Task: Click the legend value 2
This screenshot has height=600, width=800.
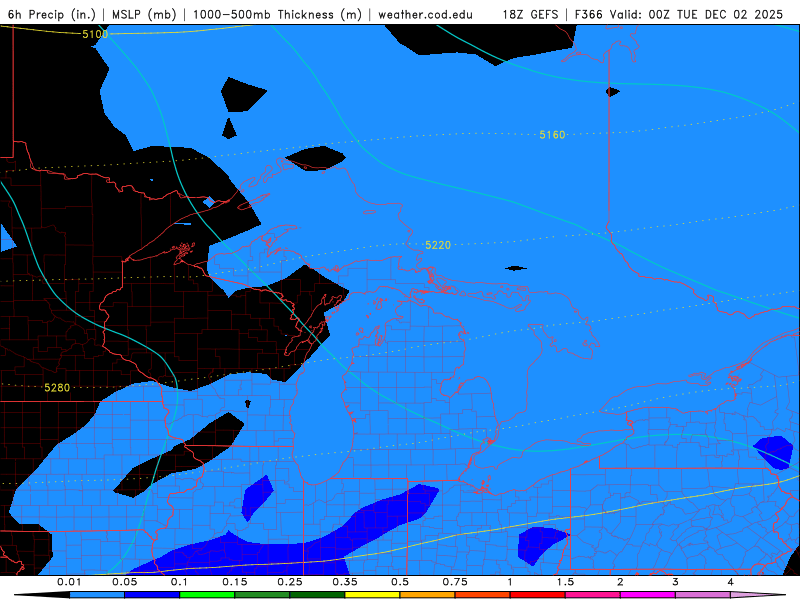Action: click(x=620, y=582)
